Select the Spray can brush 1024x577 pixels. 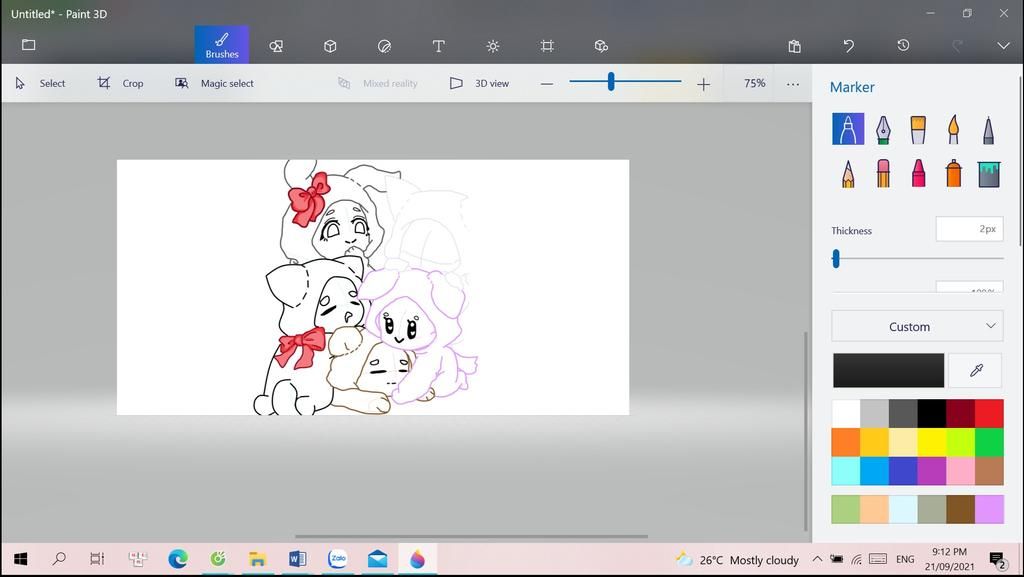click(x=953, y=174)
